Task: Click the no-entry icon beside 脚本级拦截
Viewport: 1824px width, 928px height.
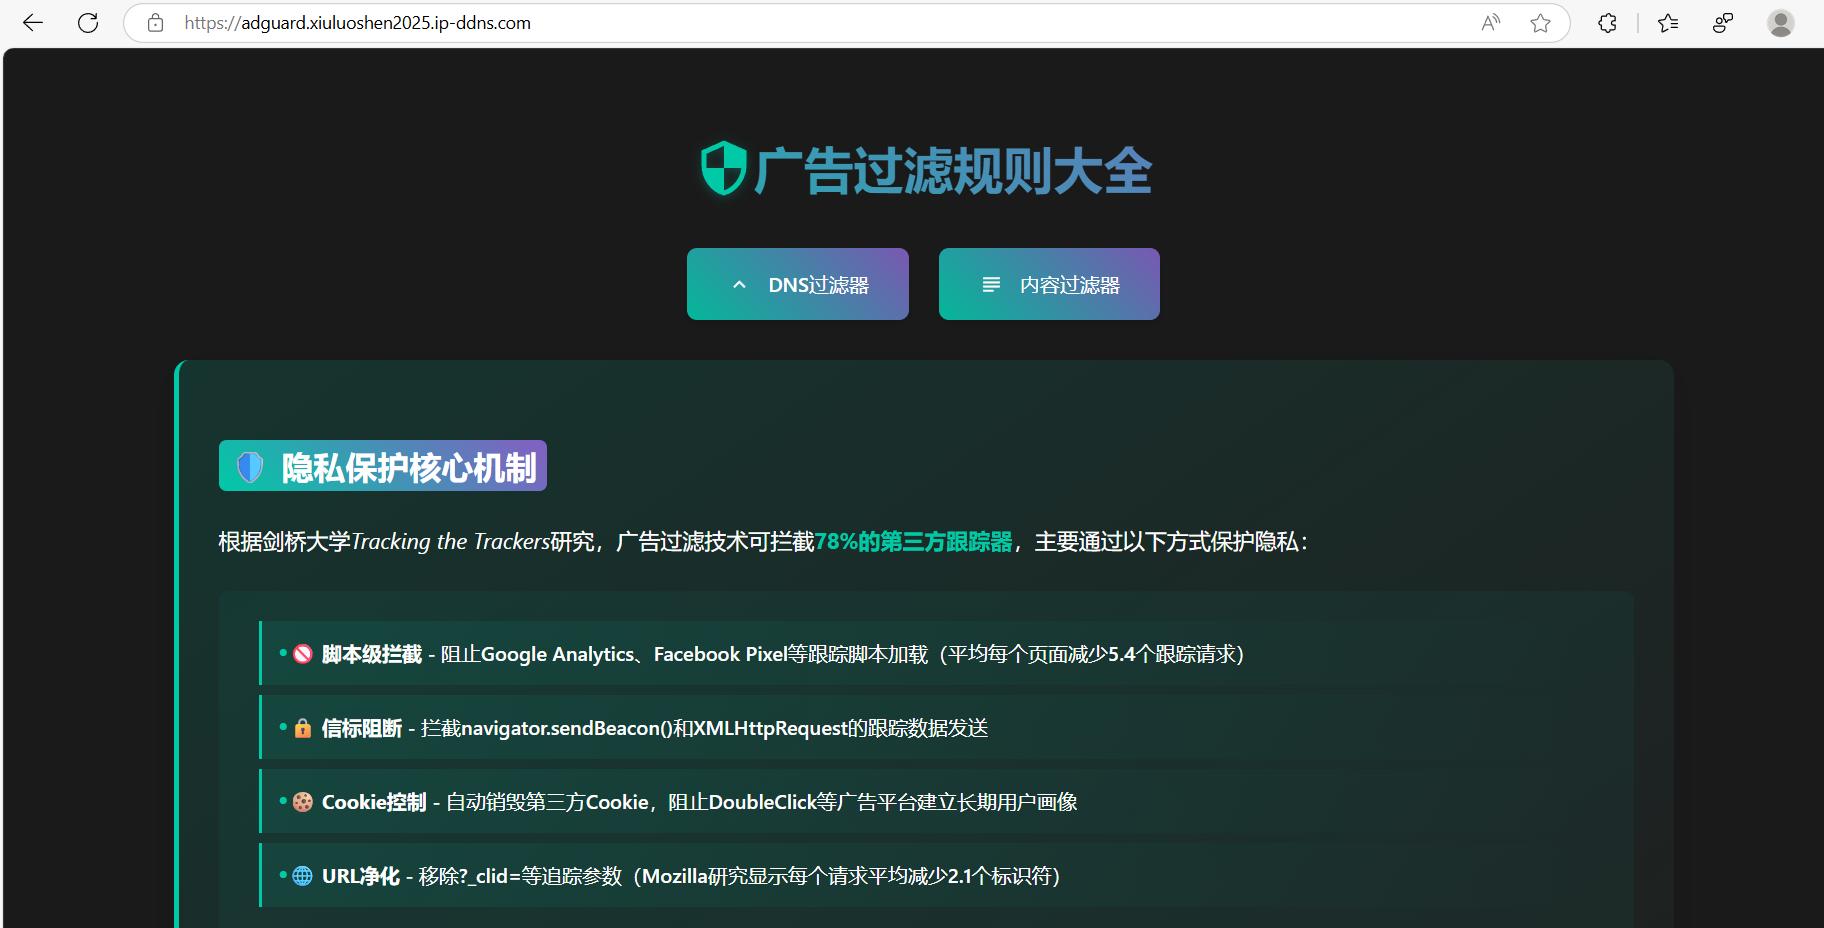Action: point(302,653)
